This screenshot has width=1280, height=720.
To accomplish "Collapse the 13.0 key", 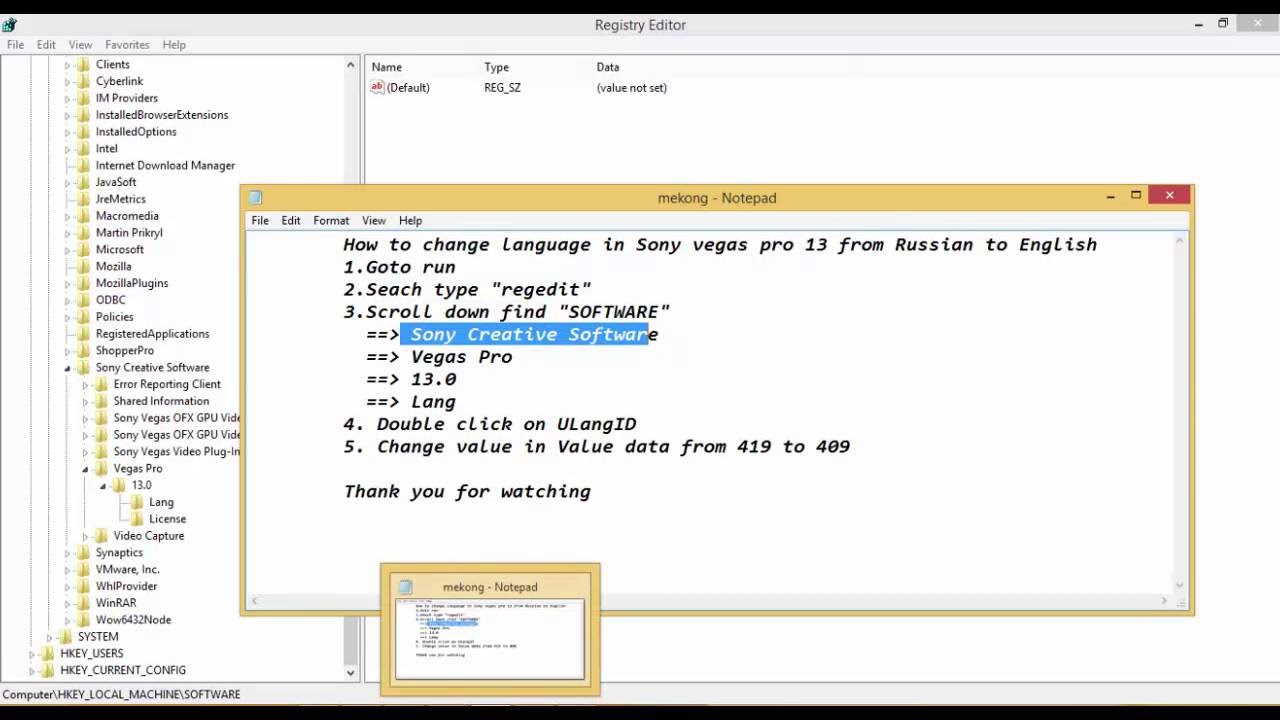I will point(103,486).
